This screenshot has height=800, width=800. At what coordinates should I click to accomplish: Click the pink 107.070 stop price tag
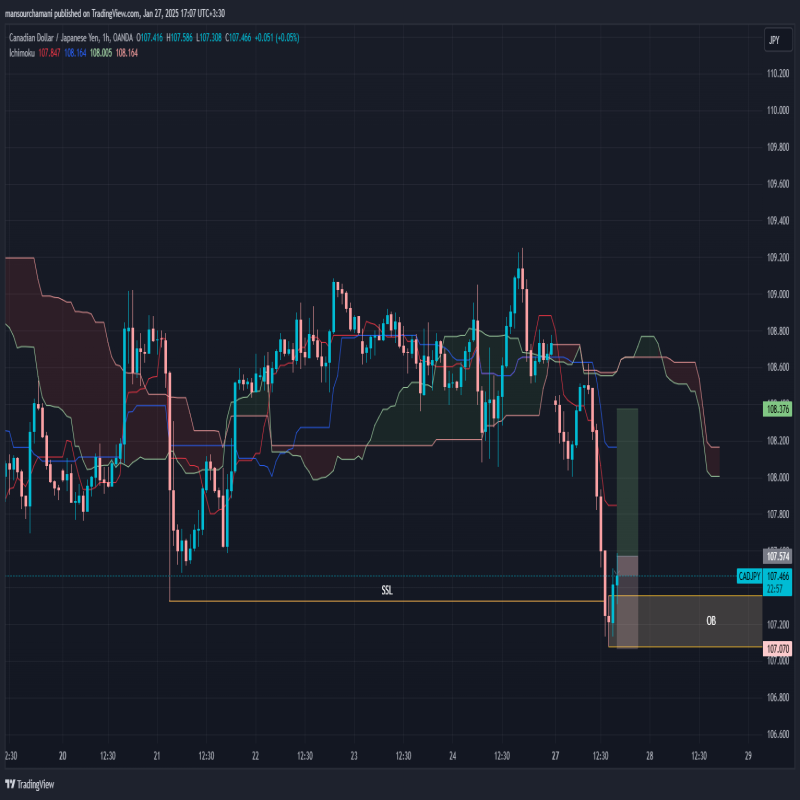(x=776, y=649)
